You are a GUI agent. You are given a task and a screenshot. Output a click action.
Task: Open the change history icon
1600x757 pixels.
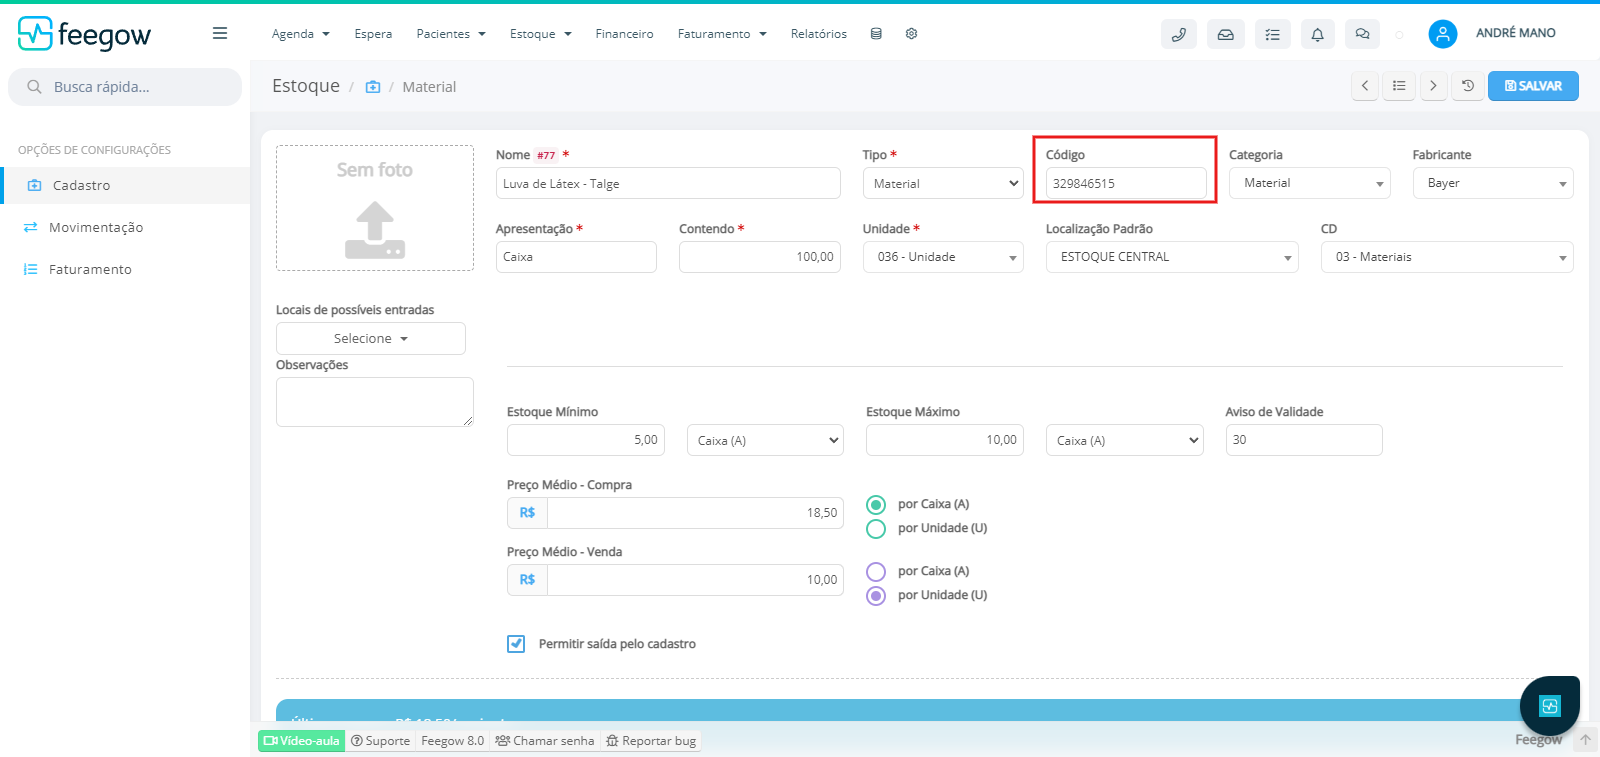[x=1468, y=86]
